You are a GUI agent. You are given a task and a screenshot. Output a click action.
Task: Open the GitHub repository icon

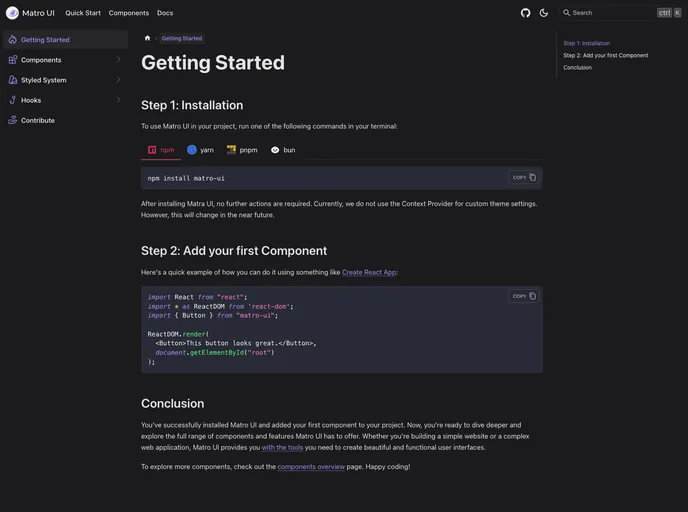[525, 13]
